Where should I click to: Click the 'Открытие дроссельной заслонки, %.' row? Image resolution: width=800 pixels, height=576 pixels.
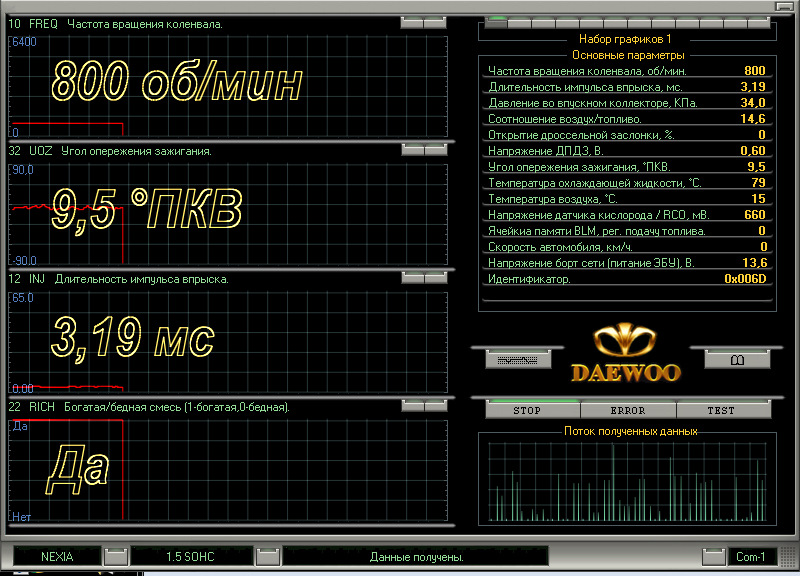pyautogui.click(x=627, y=135)
